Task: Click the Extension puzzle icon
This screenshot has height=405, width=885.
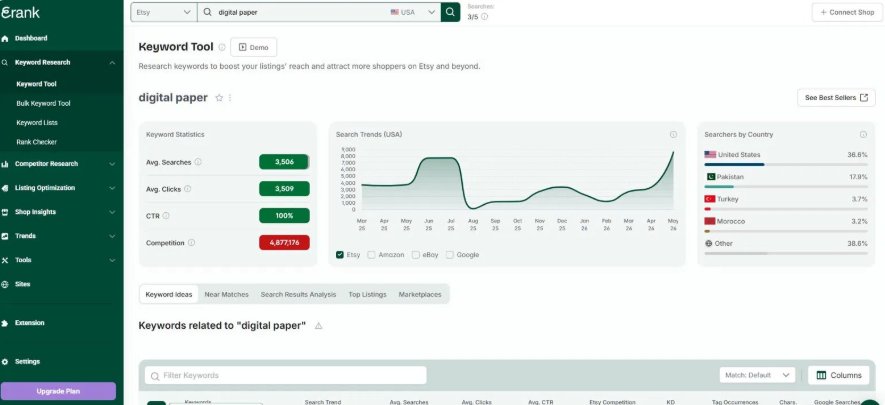Action: point(5,323)
